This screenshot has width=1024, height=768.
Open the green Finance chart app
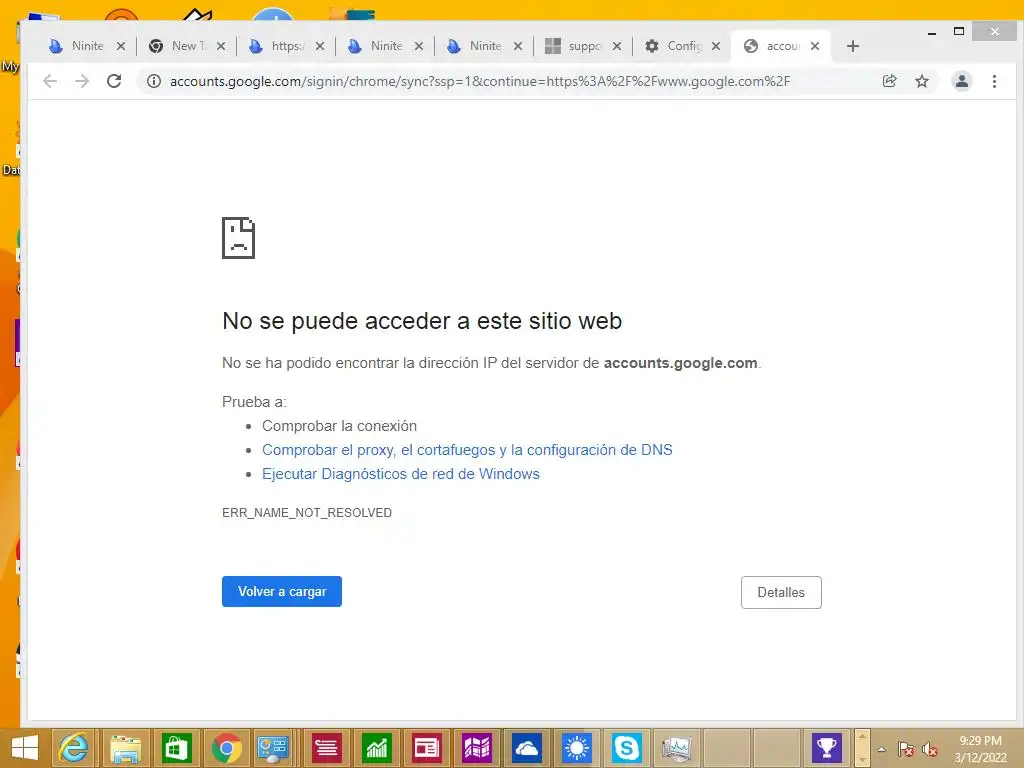tap(377, 748)
